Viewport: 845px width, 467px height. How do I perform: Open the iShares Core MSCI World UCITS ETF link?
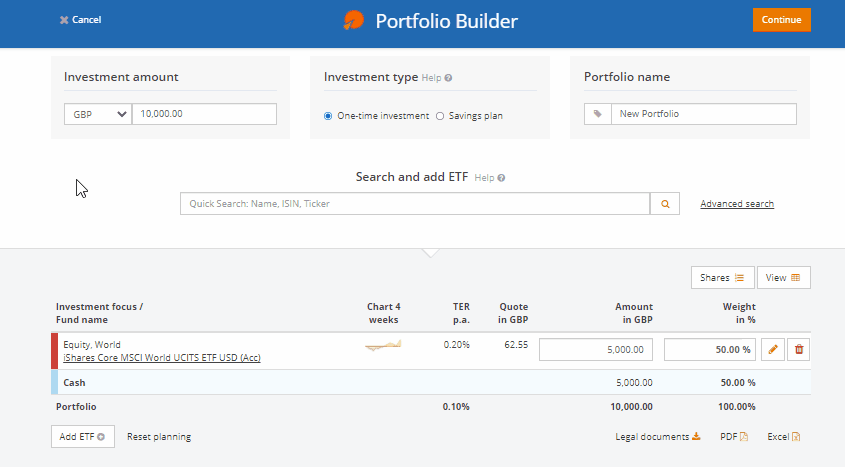162,358
